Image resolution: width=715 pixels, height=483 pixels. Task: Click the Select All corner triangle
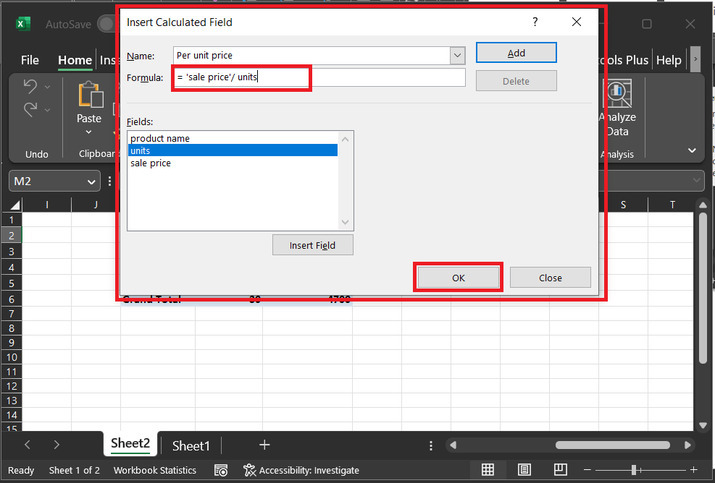click(15, 205)
